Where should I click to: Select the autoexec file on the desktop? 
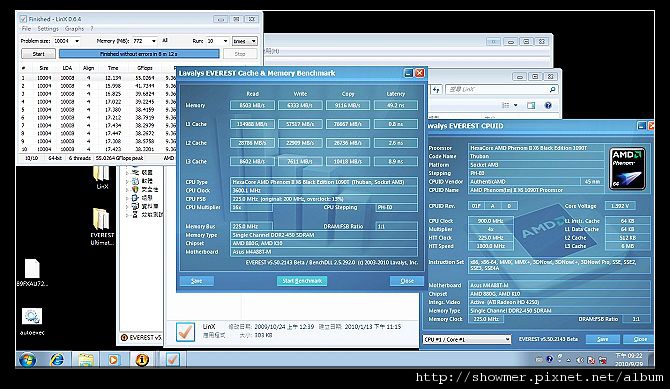[x=32, y=321]
